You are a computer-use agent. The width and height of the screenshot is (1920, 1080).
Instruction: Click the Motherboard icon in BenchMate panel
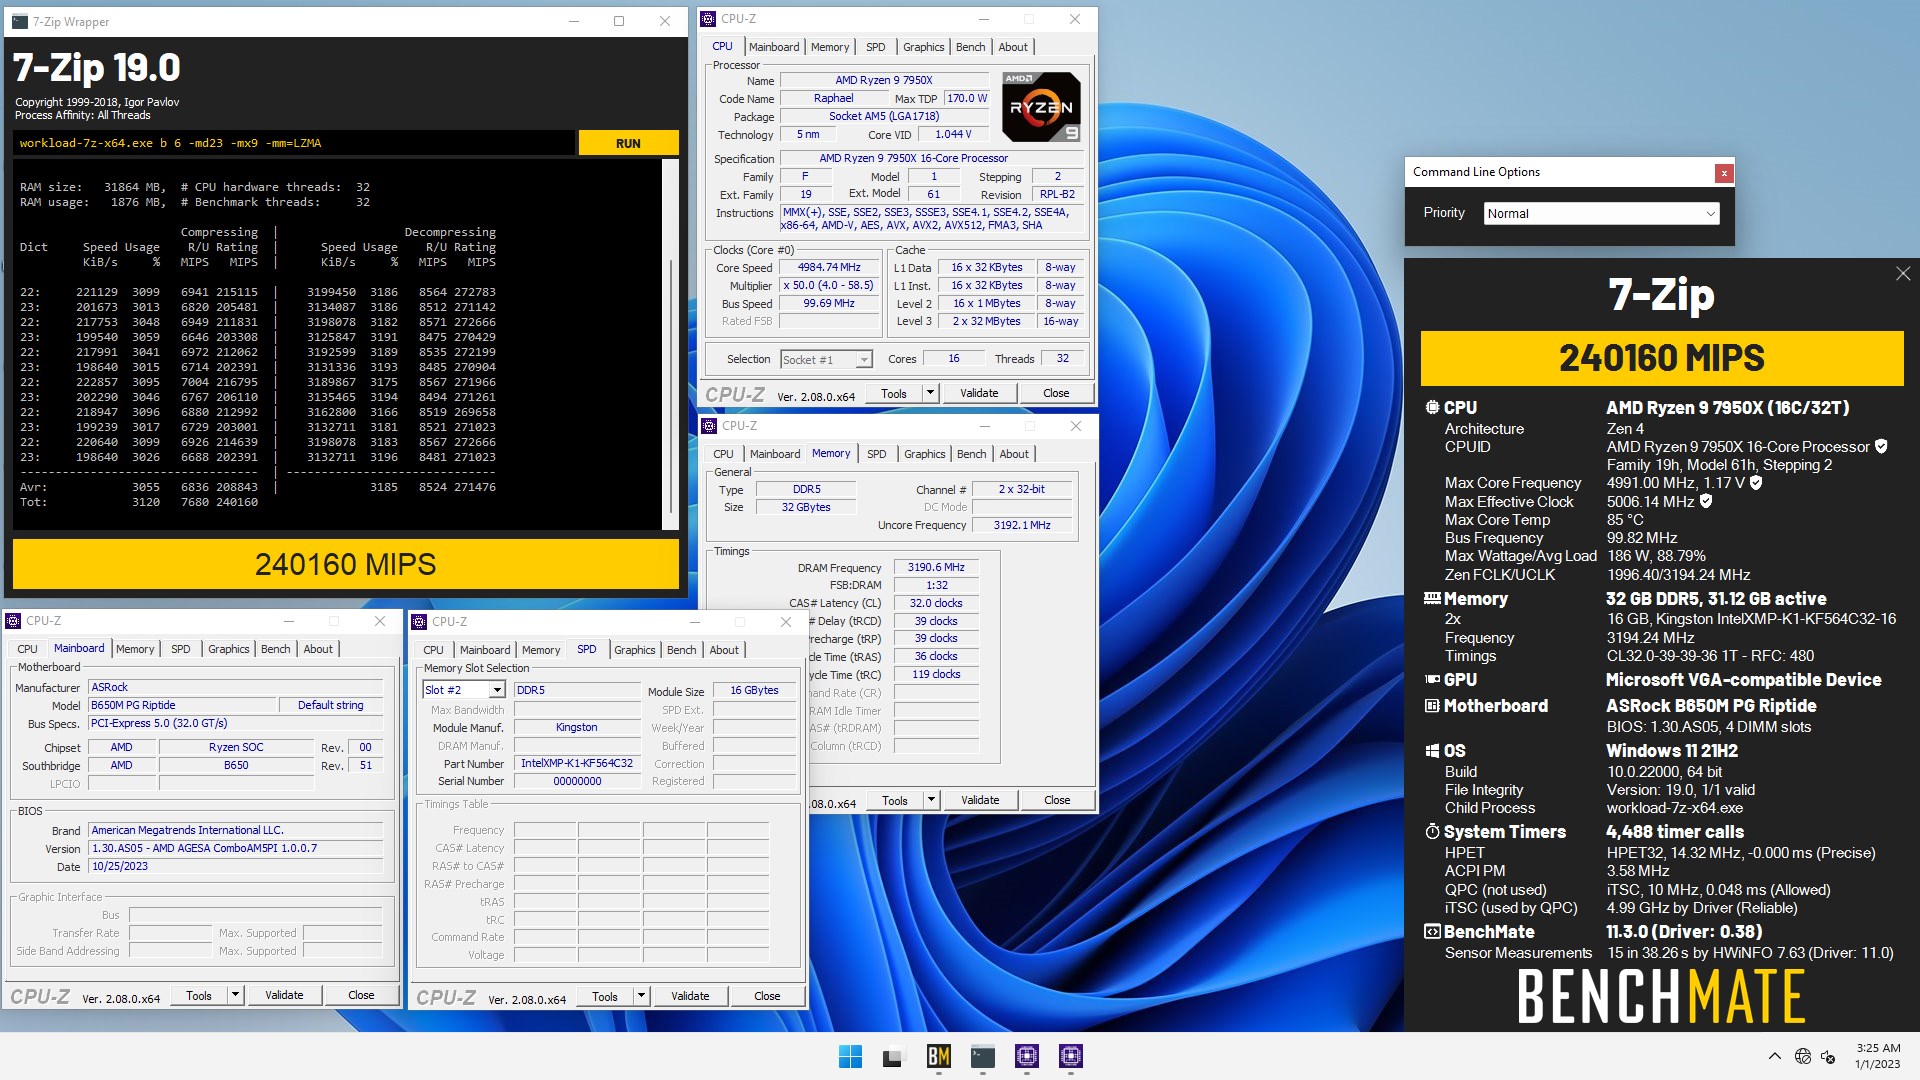pos(1432,706)
